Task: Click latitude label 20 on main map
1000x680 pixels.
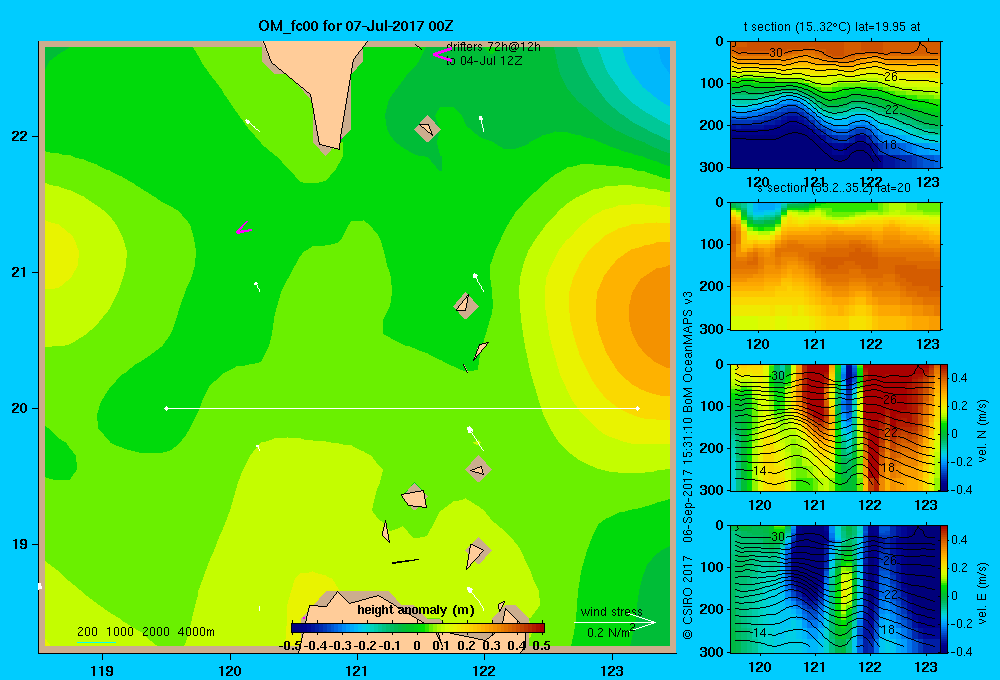Action: pyautogui.click(x=20, y=408)
